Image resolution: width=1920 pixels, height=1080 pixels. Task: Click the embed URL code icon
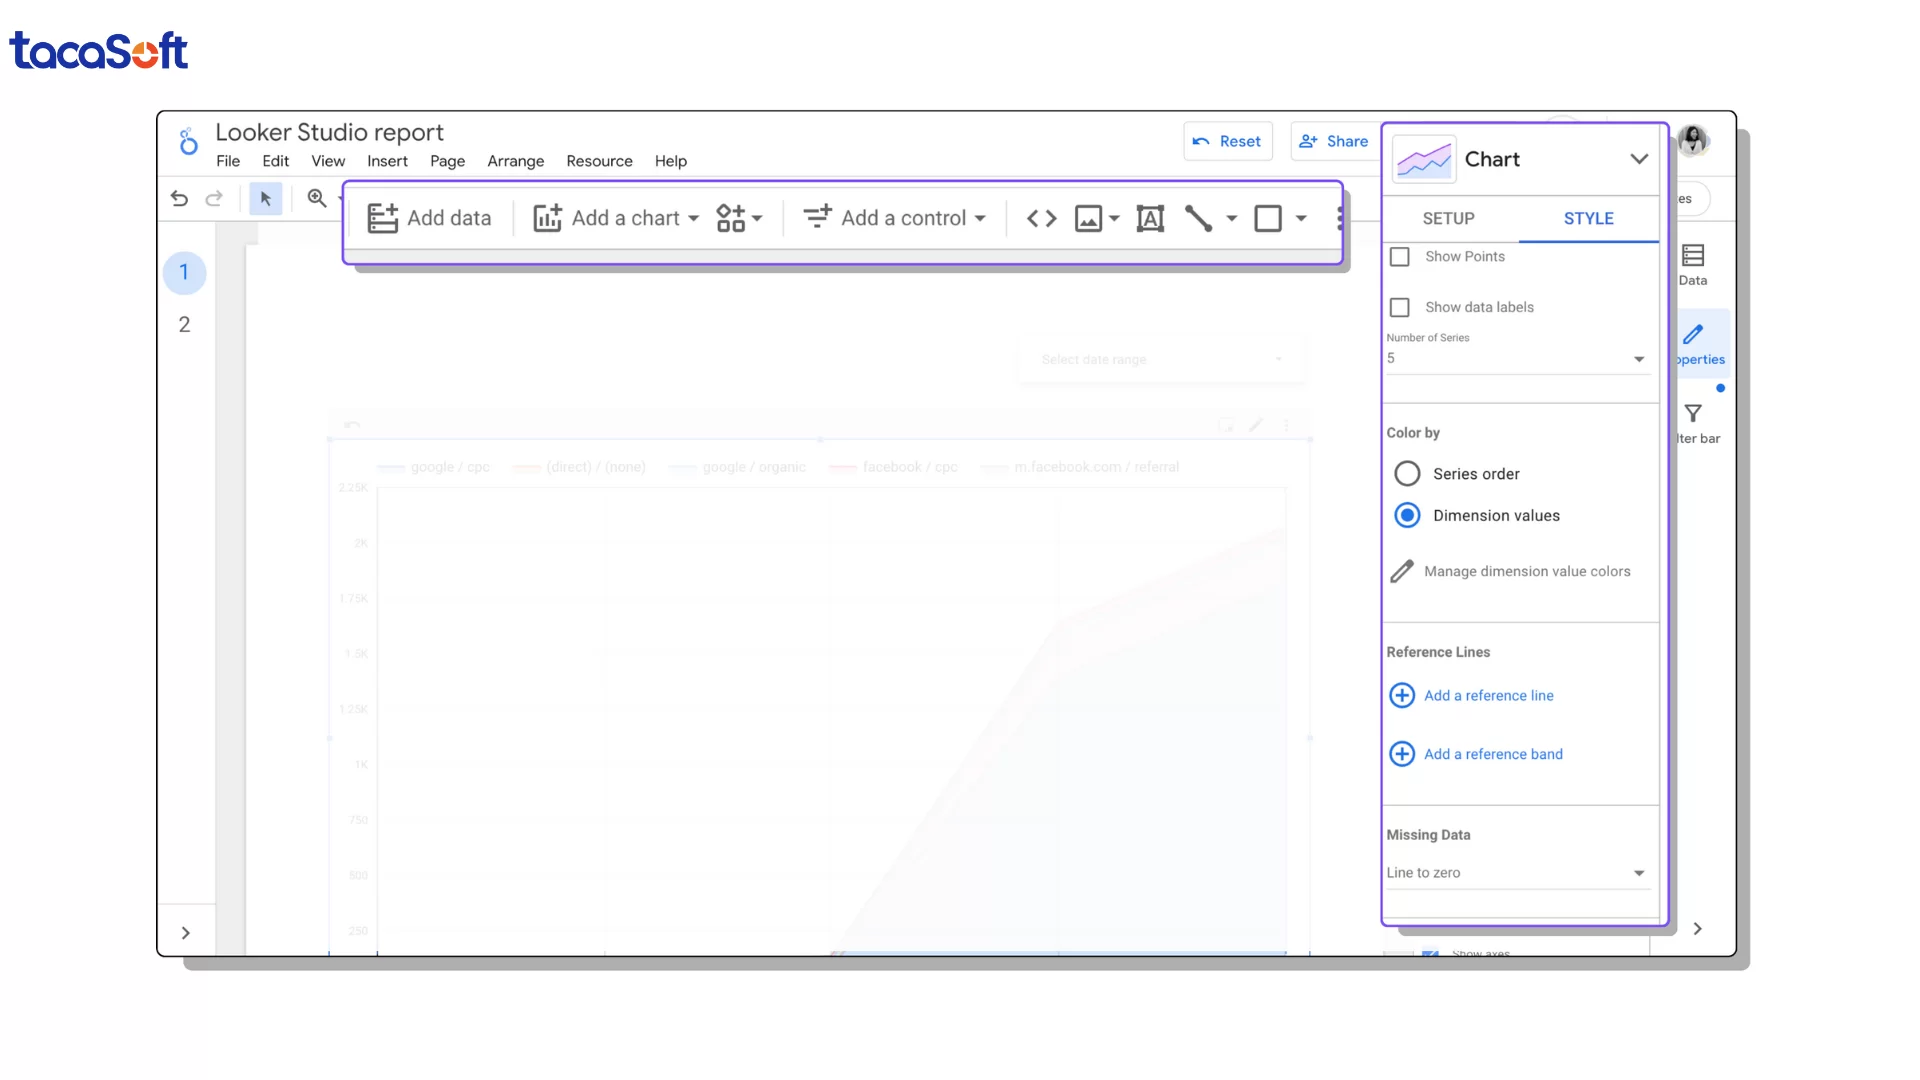coord(1040,218)
